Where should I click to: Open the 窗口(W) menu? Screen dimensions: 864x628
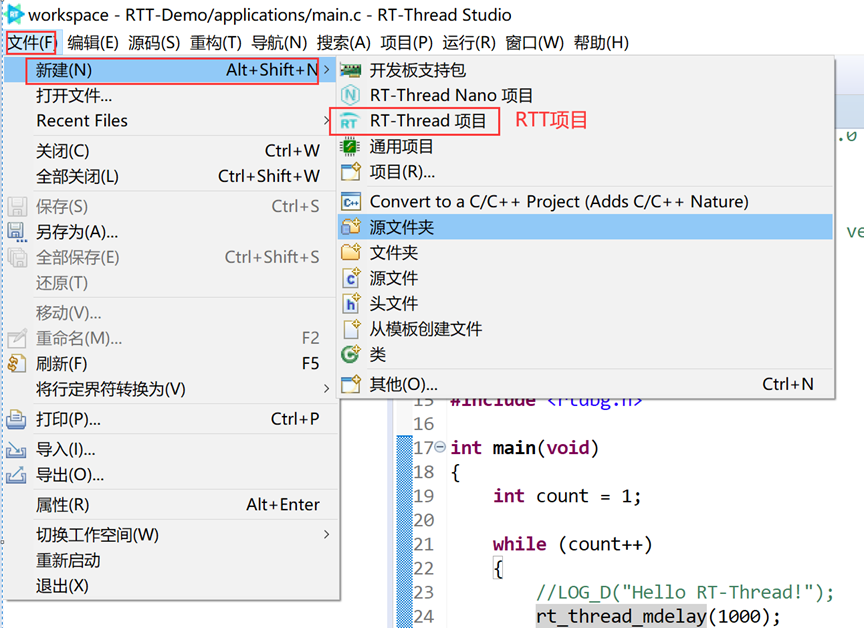(x=534, y=42)
